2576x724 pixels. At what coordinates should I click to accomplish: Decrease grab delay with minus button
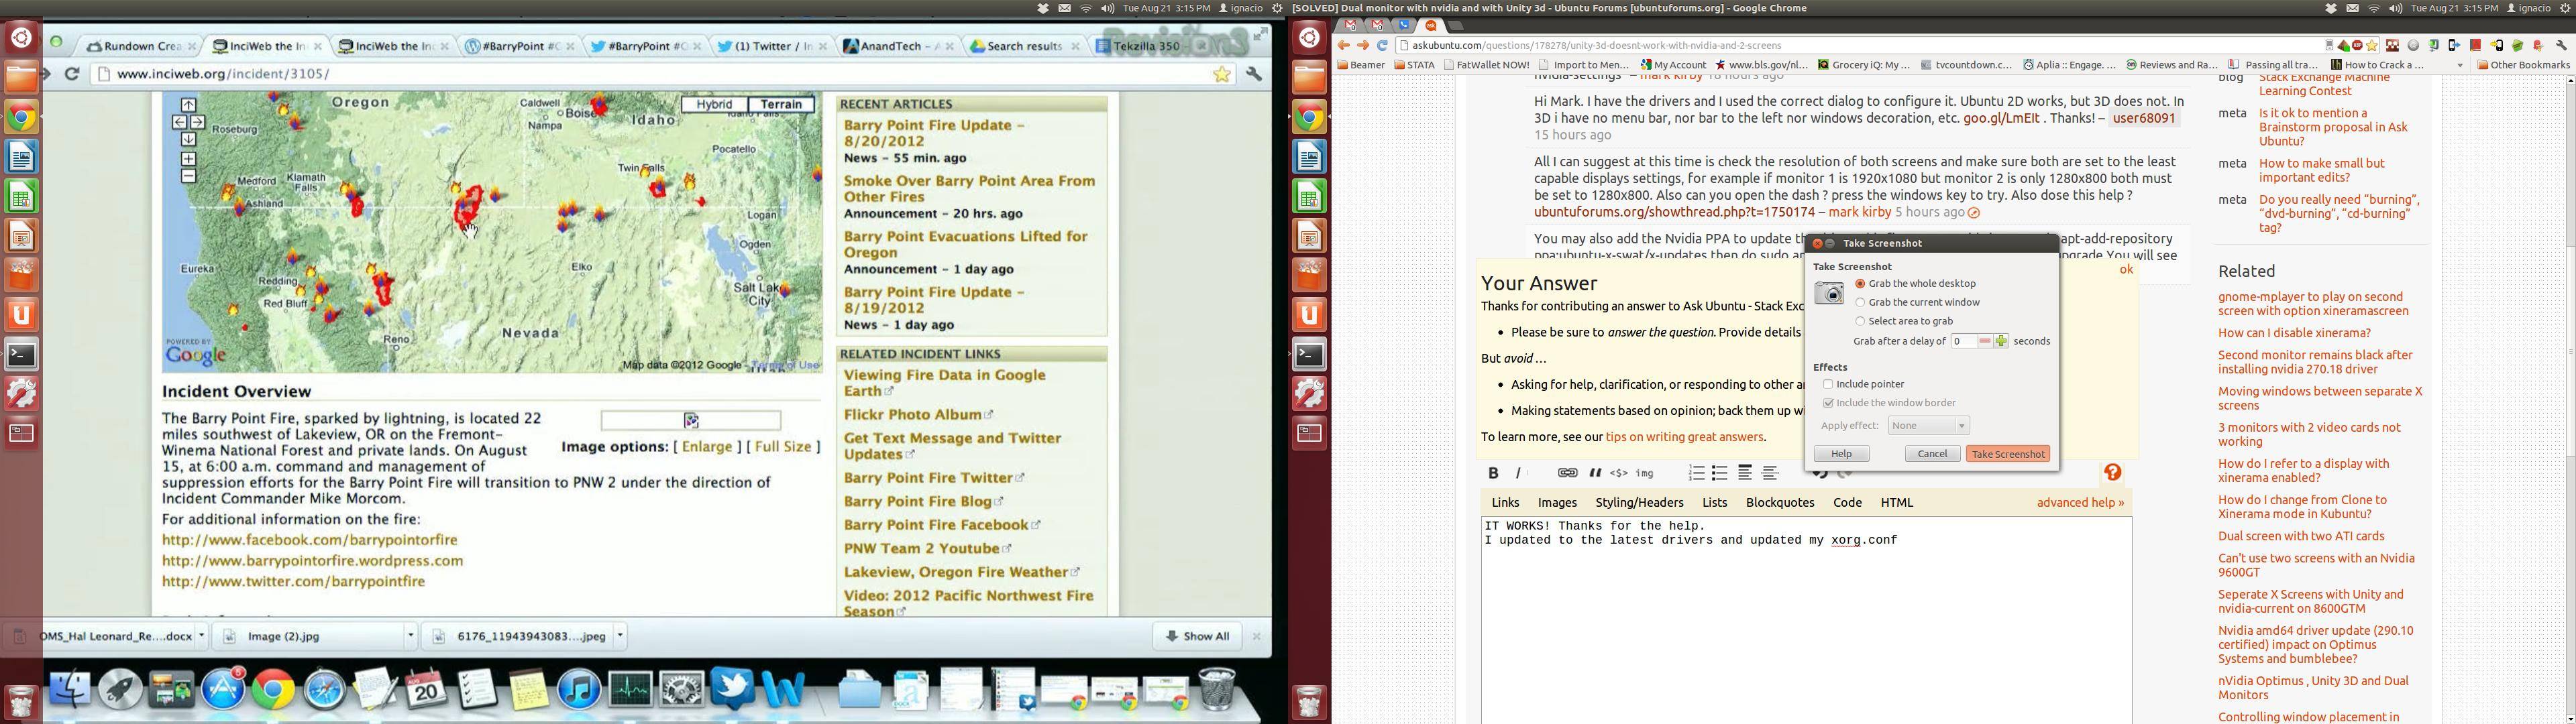coord(1985,341)
